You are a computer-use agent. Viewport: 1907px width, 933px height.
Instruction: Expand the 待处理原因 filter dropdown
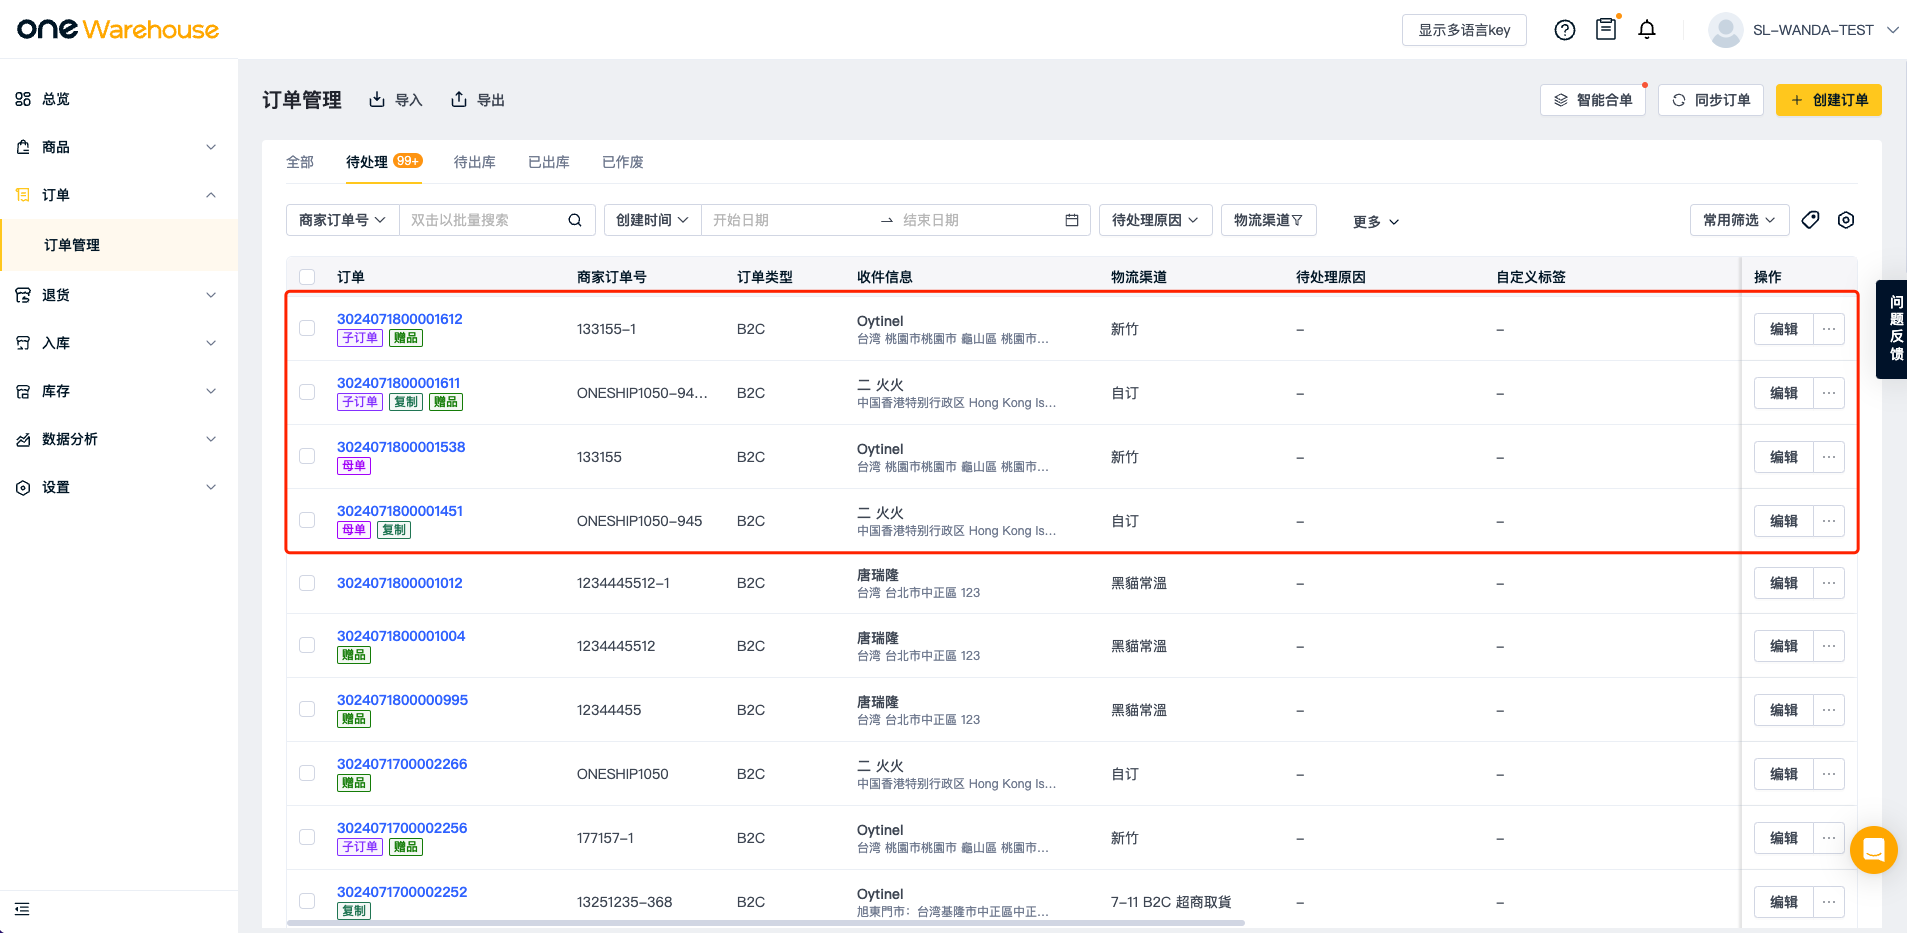[x=1155, y=220]
